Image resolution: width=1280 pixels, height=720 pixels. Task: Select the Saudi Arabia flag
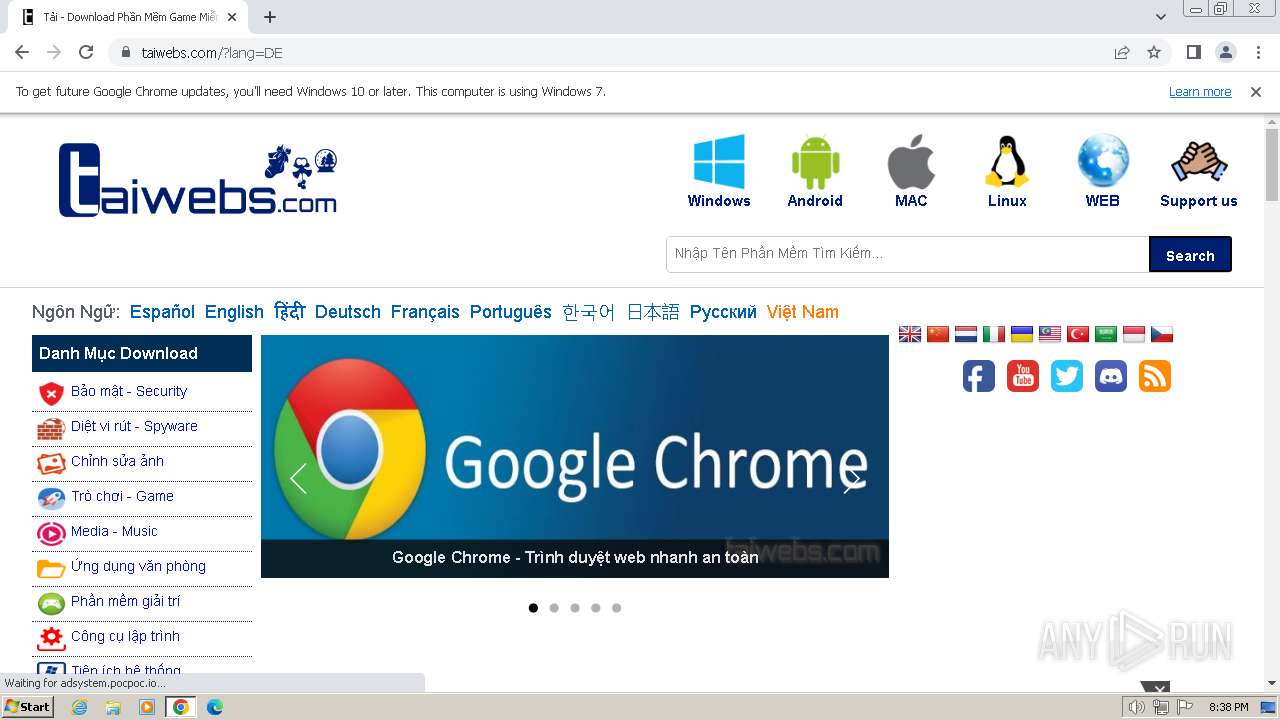[1106, 334]
